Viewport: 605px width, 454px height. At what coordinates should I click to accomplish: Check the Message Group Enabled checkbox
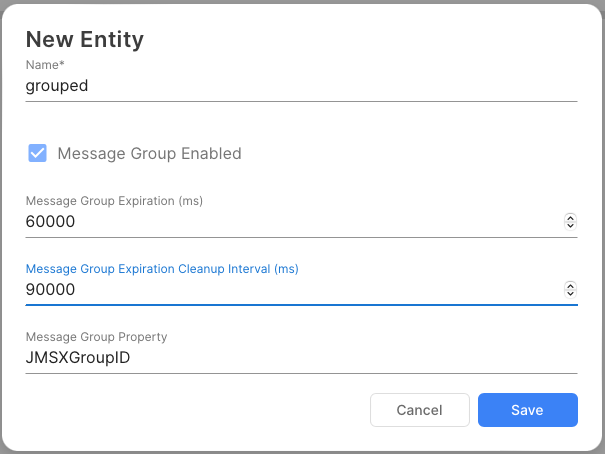[x=37, y=153]
